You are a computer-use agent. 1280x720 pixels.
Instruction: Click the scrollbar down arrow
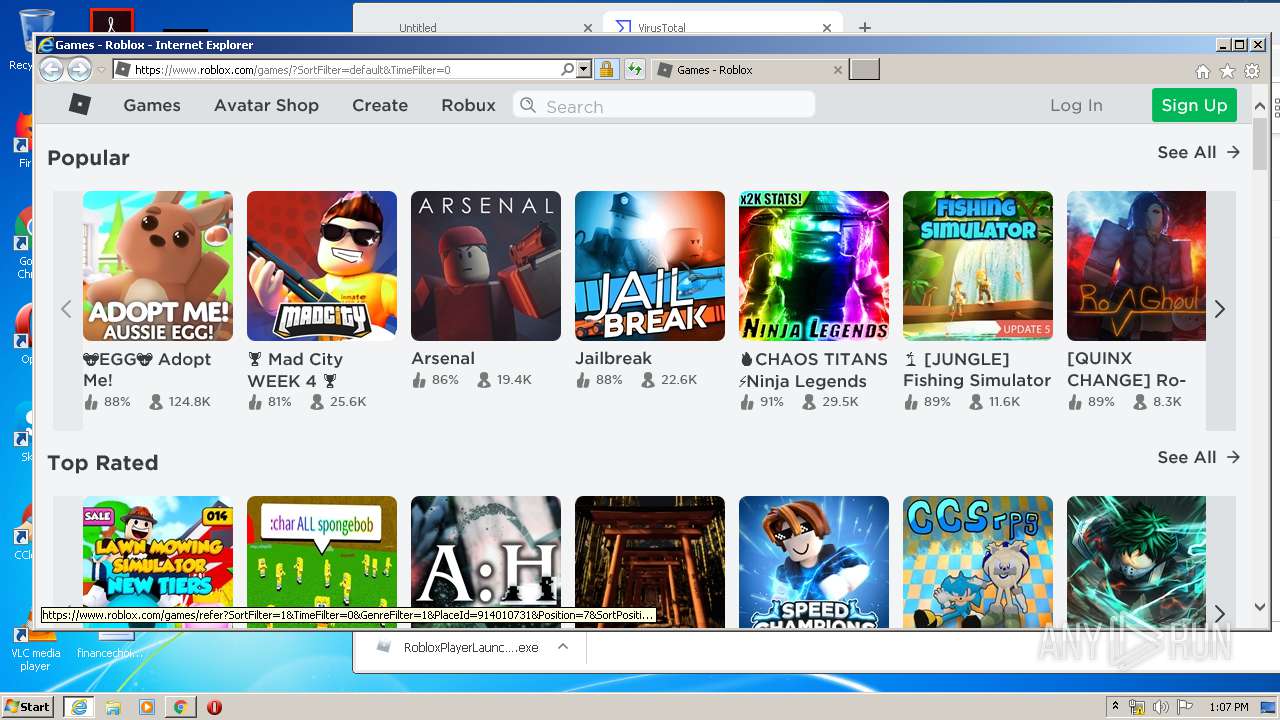point(1259,606)
